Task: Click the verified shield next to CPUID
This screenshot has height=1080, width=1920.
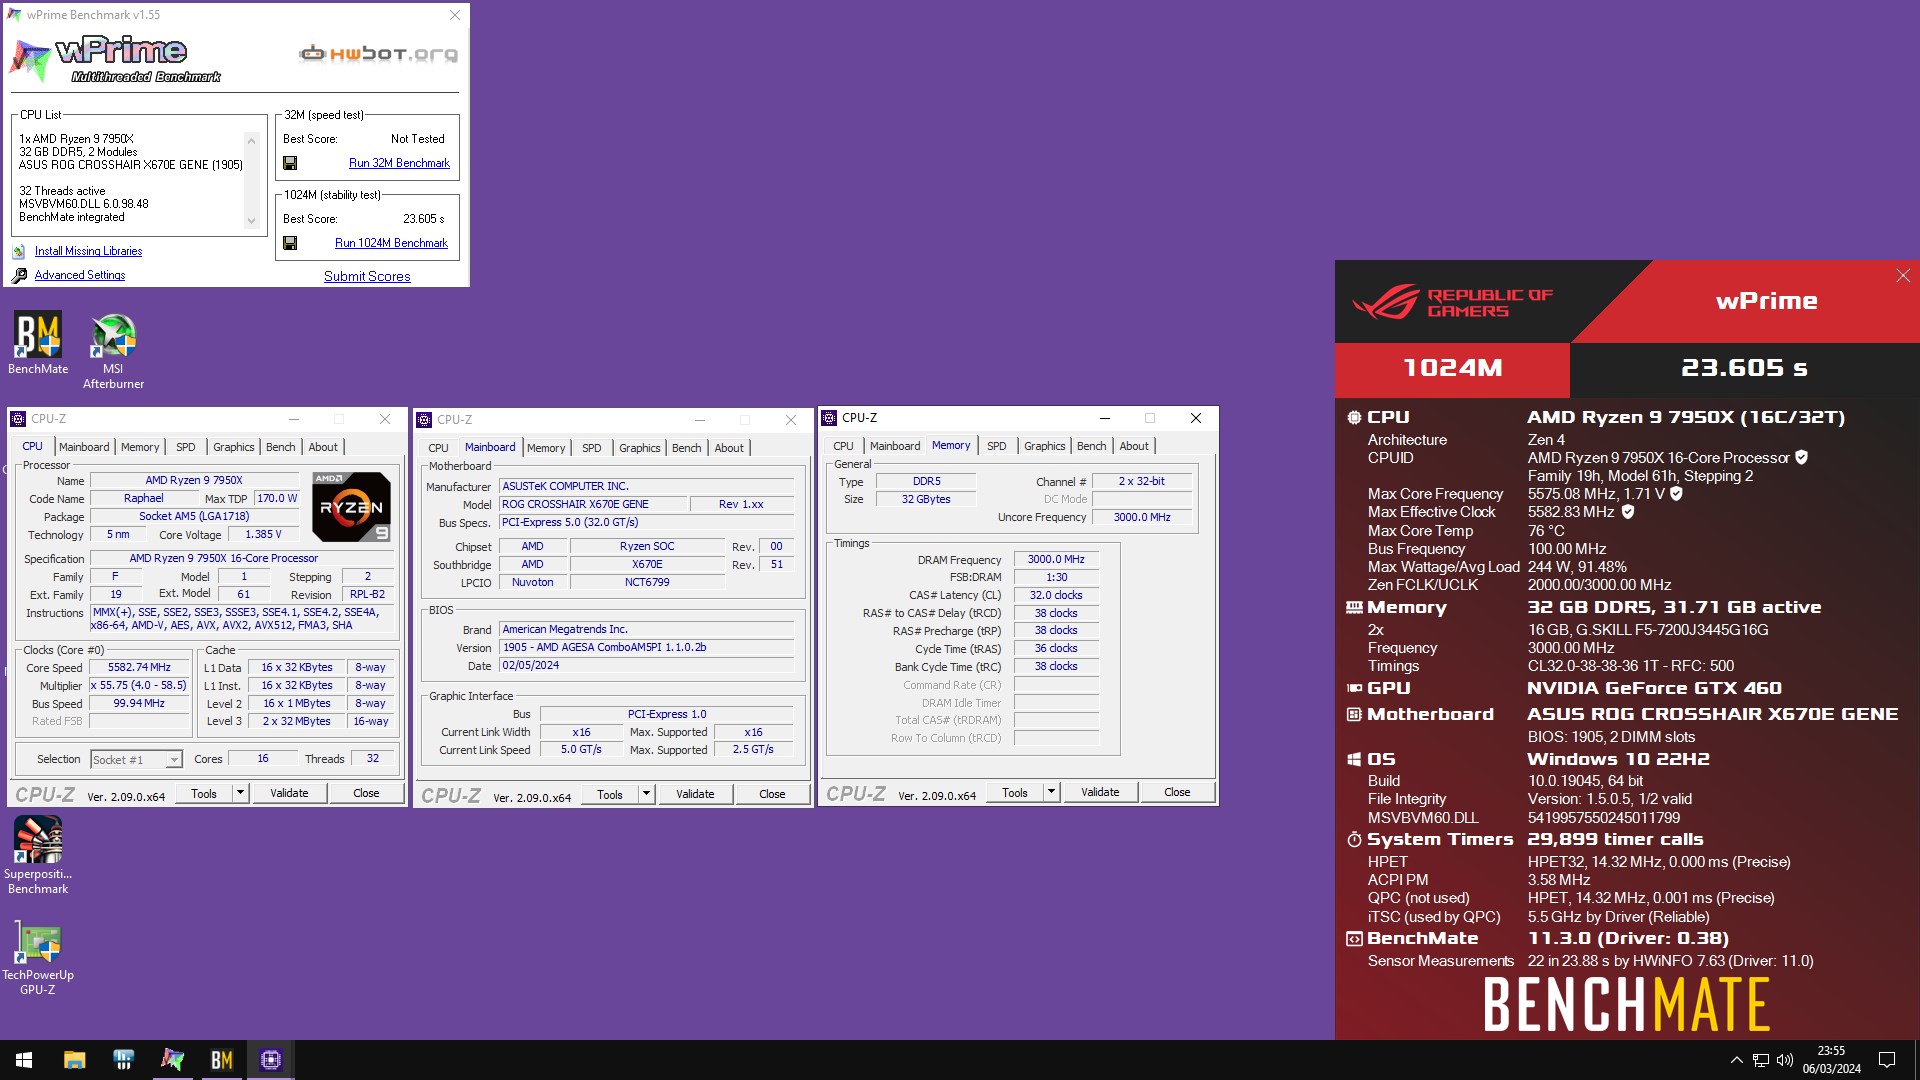Action: click(x=1801, y=457)
